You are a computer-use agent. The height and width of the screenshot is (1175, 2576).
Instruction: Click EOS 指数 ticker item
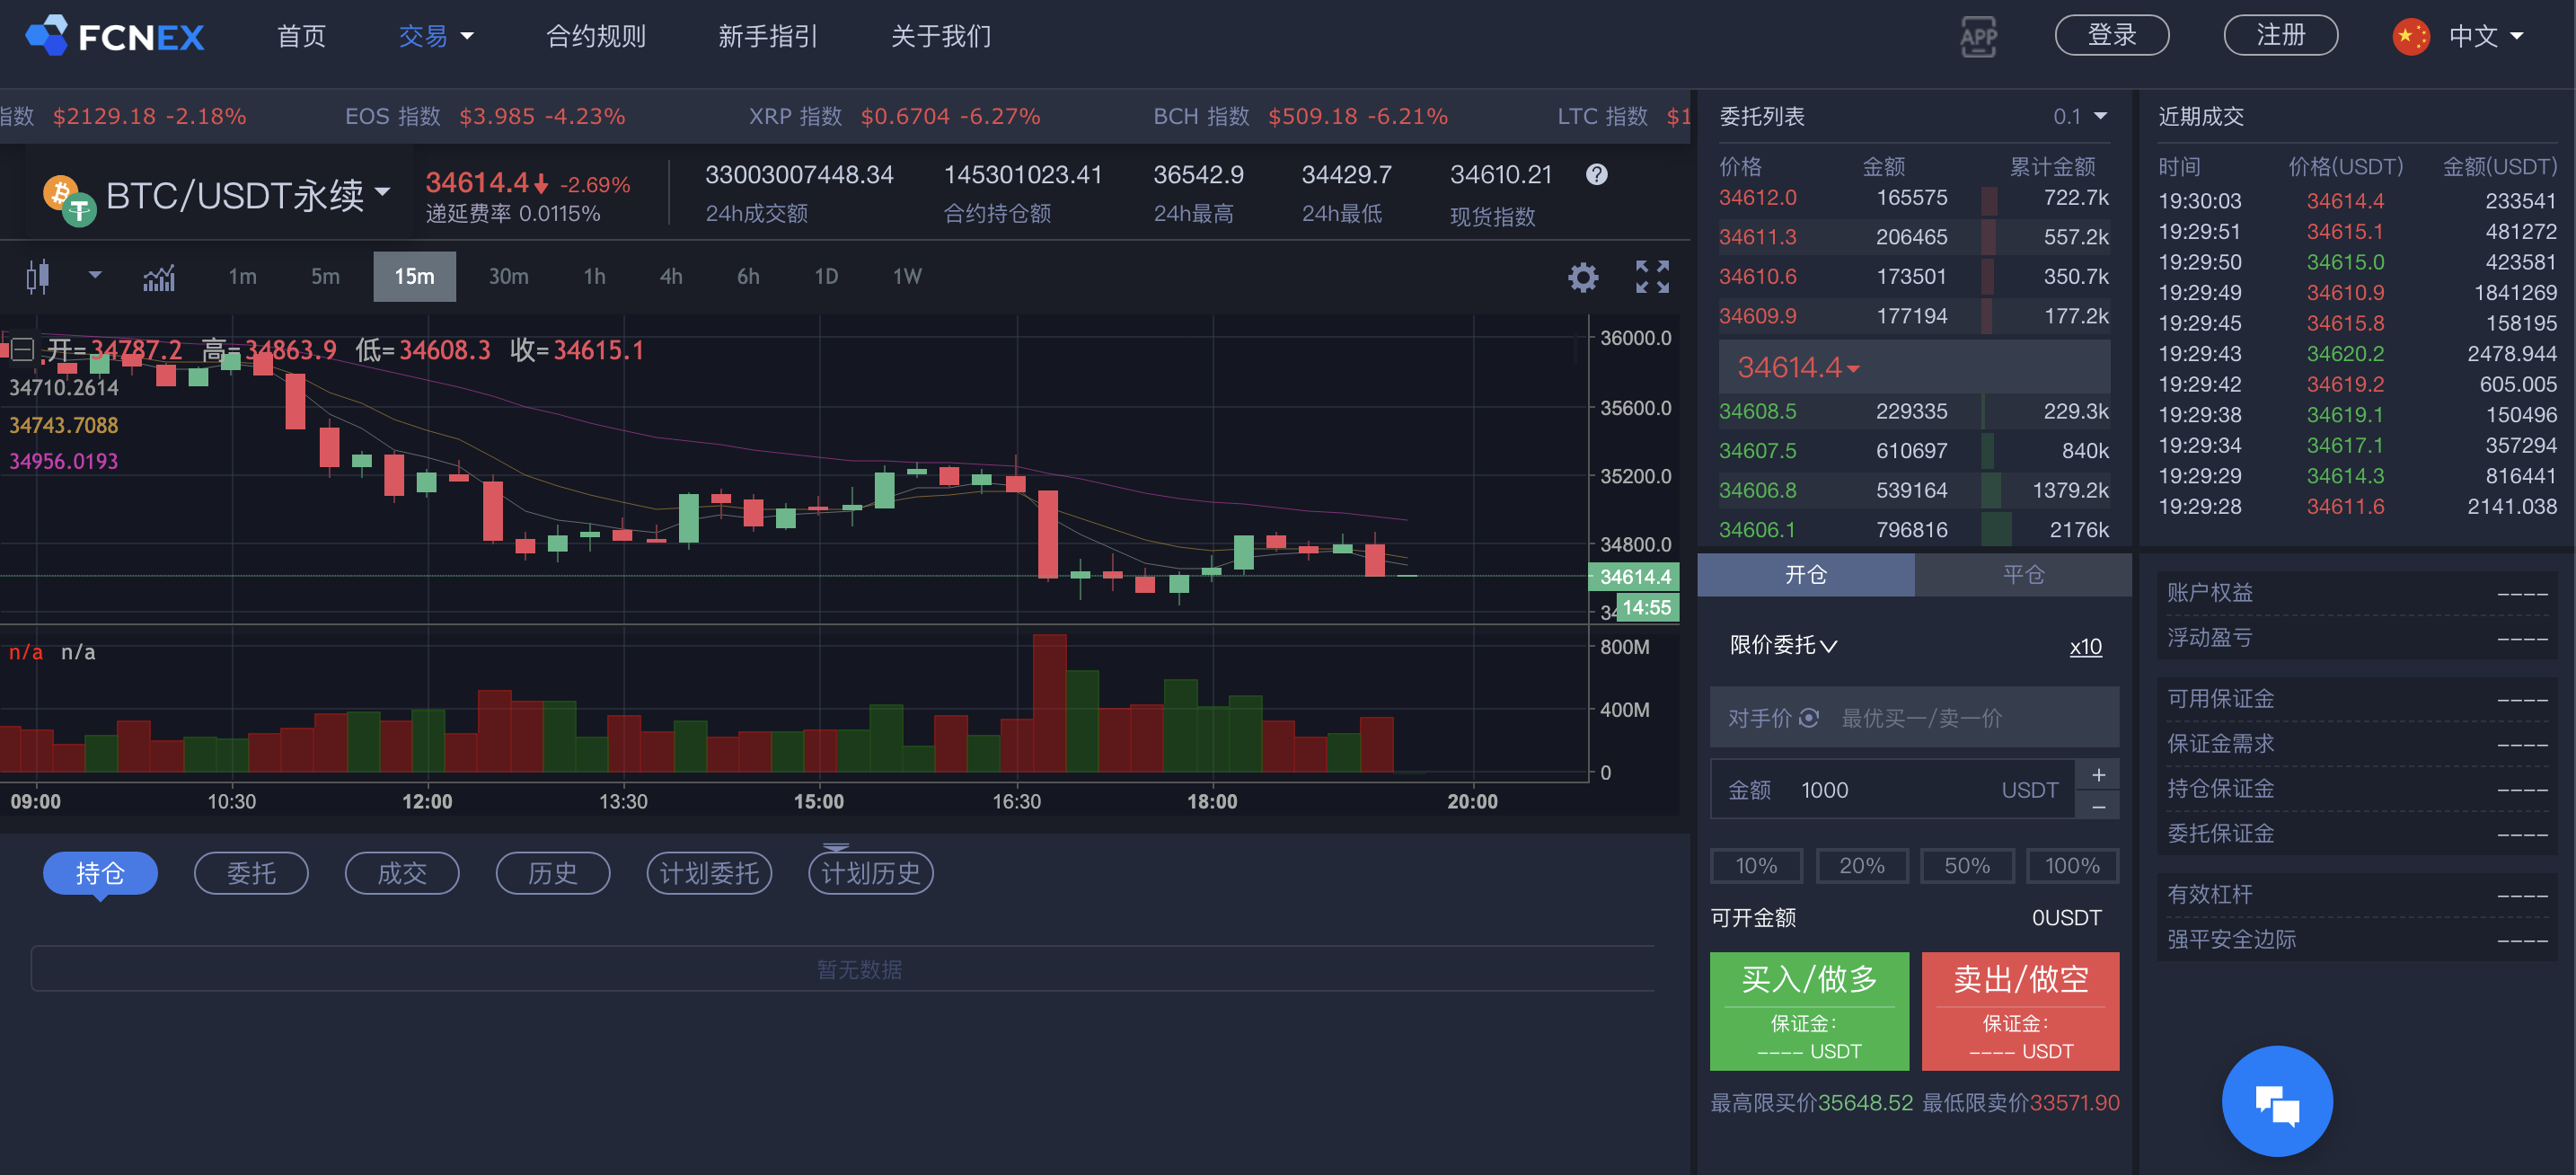[485, 116]
